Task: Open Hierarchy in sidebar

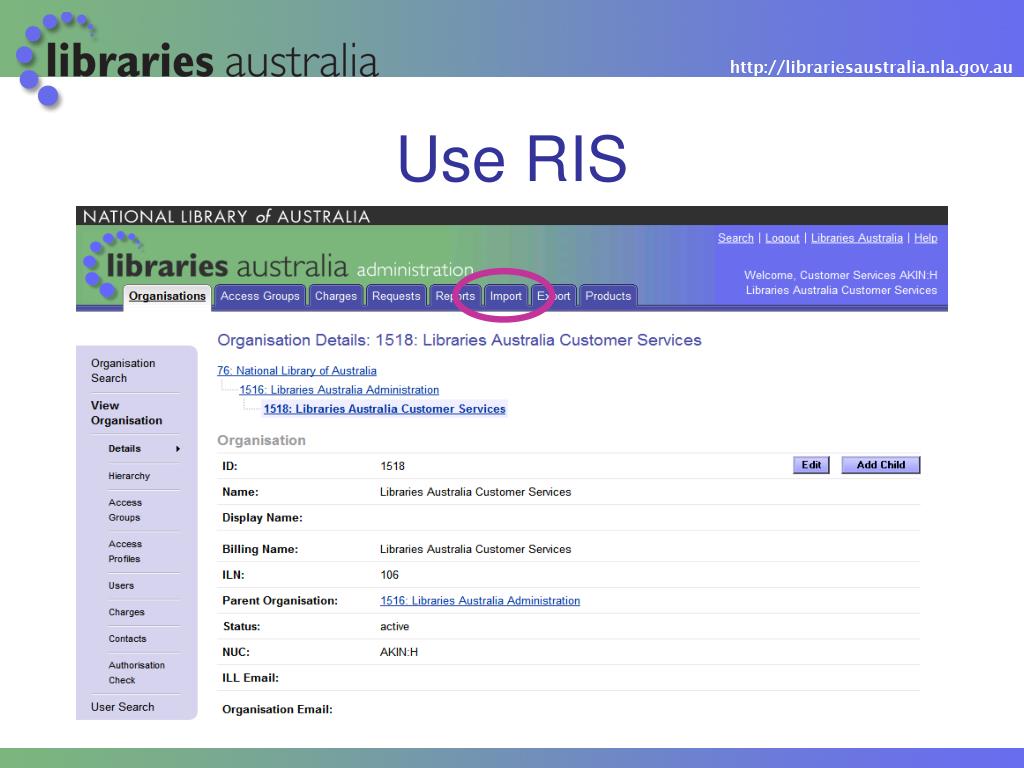Action: pyautogui.click(x=129, y=476)
